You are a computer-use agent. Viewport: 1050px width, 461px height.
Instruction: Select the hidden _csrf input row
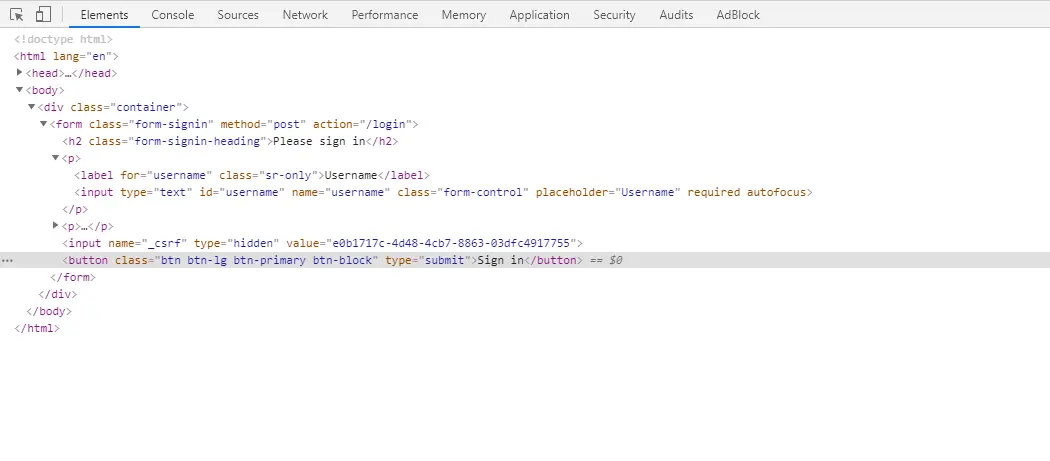click(x=323, y=243)
